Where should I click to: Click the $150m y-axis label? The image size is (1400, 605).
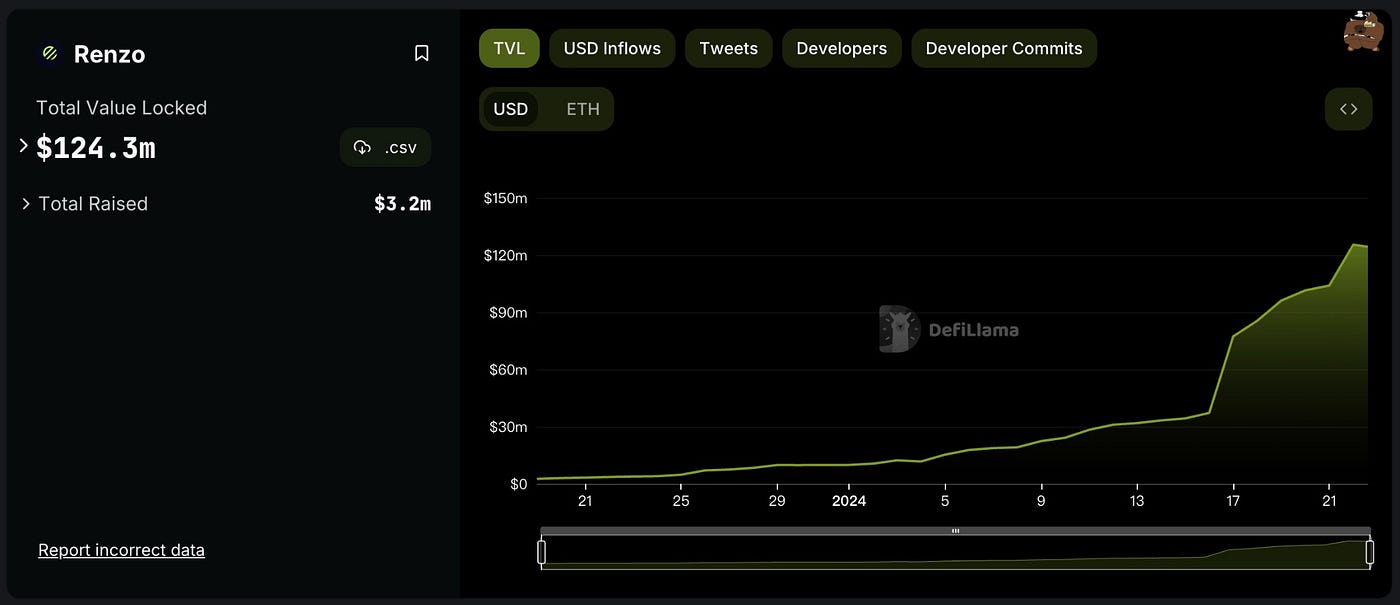tap(505, 199)
